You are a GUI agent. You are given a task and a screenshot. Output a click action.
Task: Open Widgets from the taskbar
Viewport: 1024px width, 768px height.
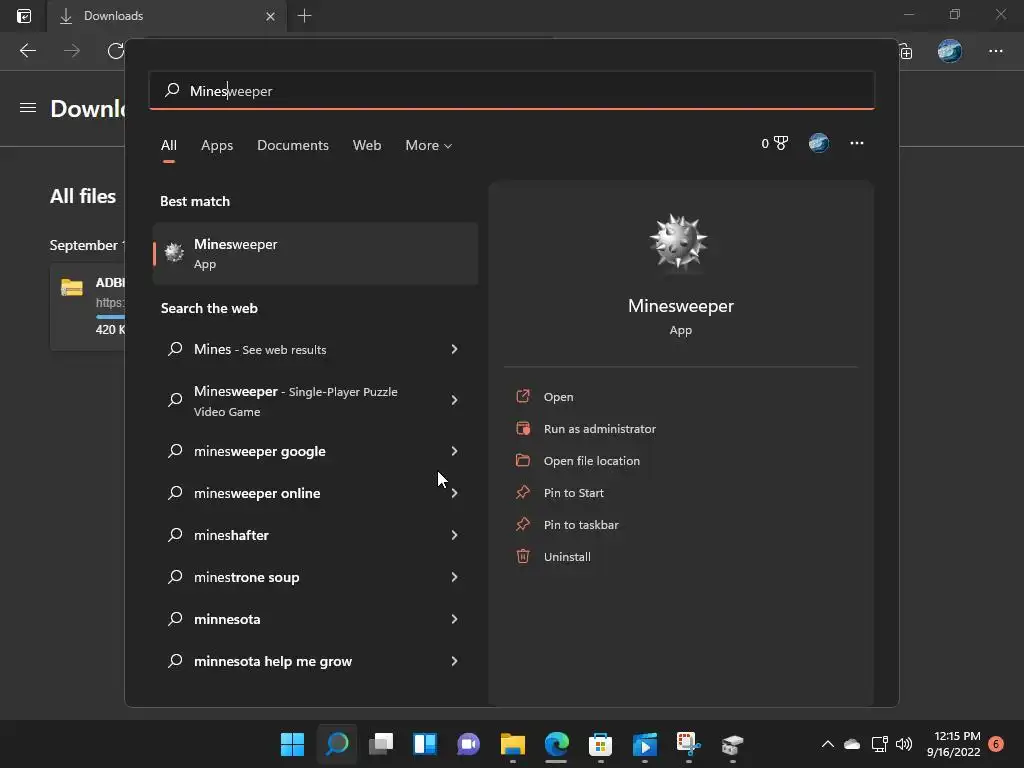[424, 744]
